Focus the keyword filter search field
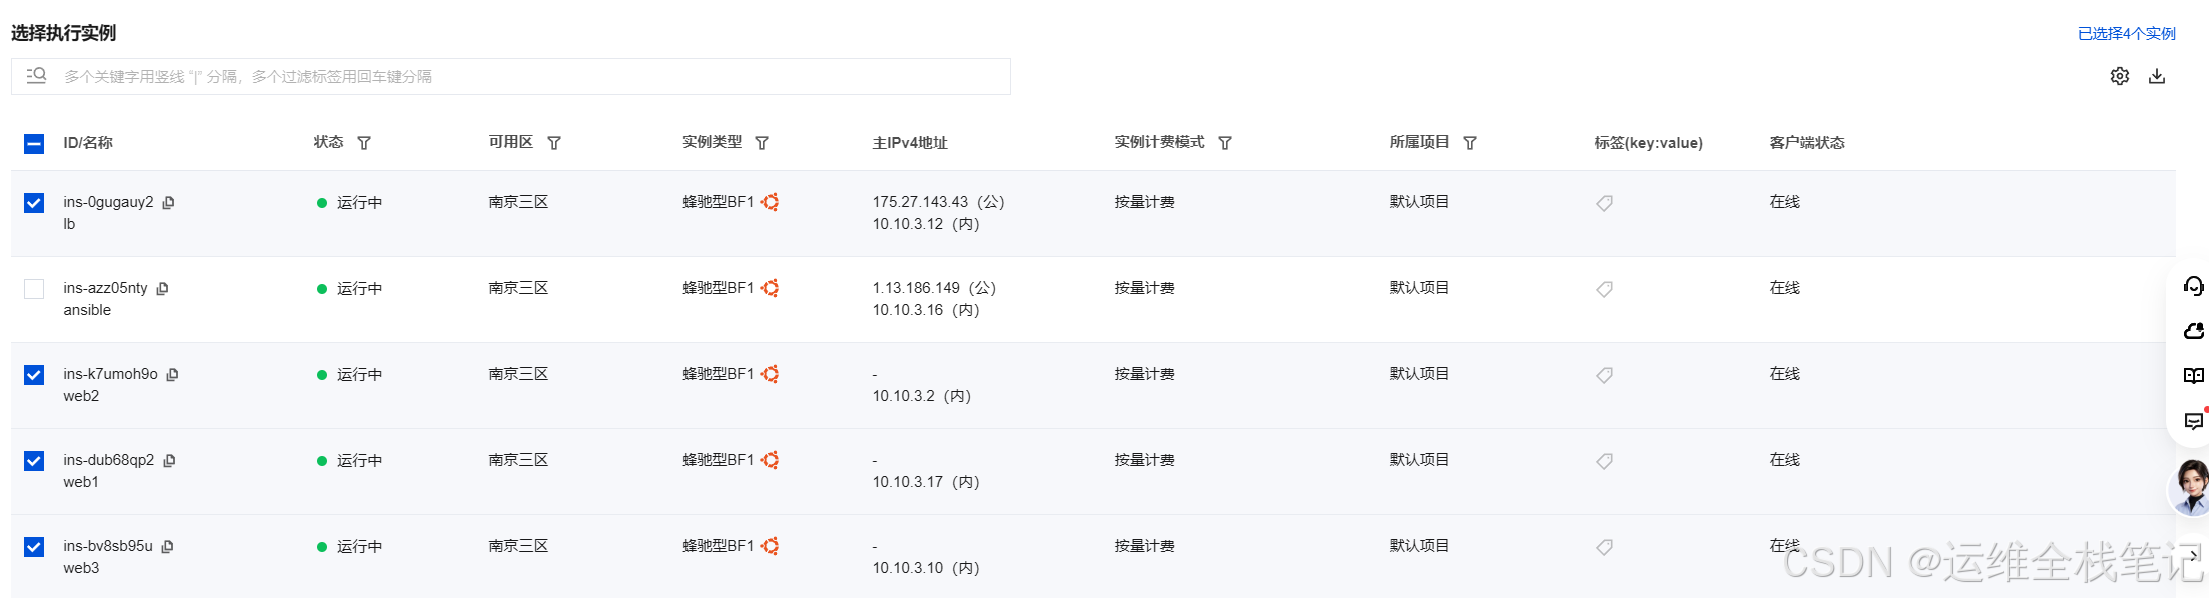This screenshot has height=598, width=2209. [511, 76]
